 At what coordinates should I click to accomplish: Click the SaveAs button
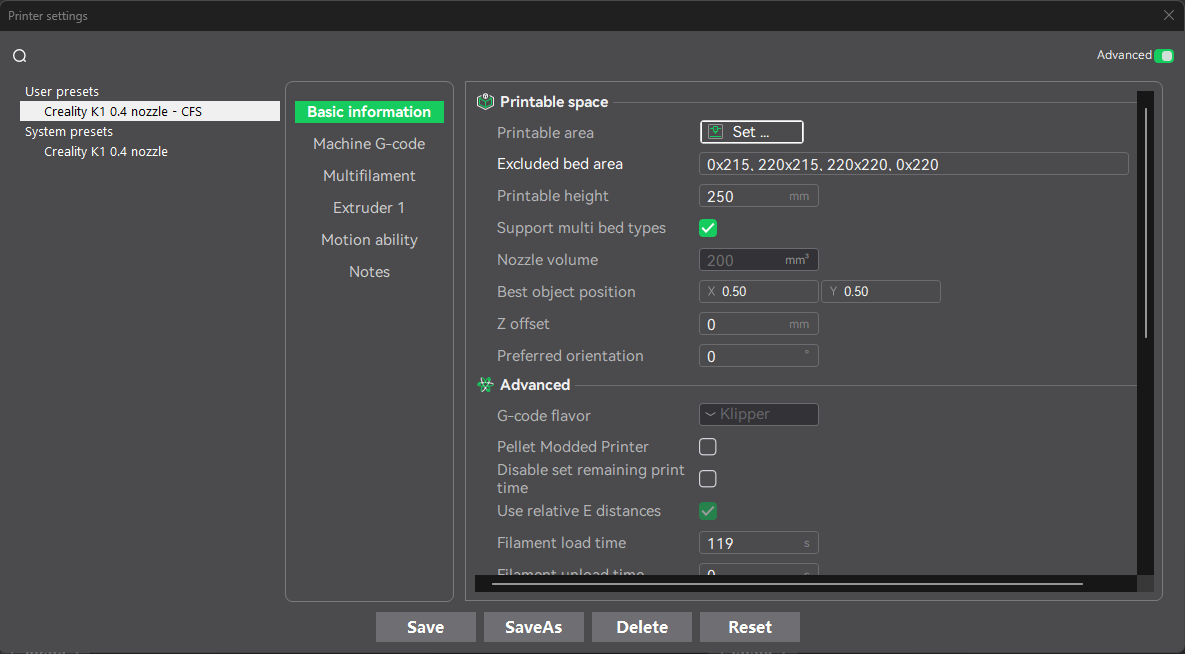(x=533, y=627)
